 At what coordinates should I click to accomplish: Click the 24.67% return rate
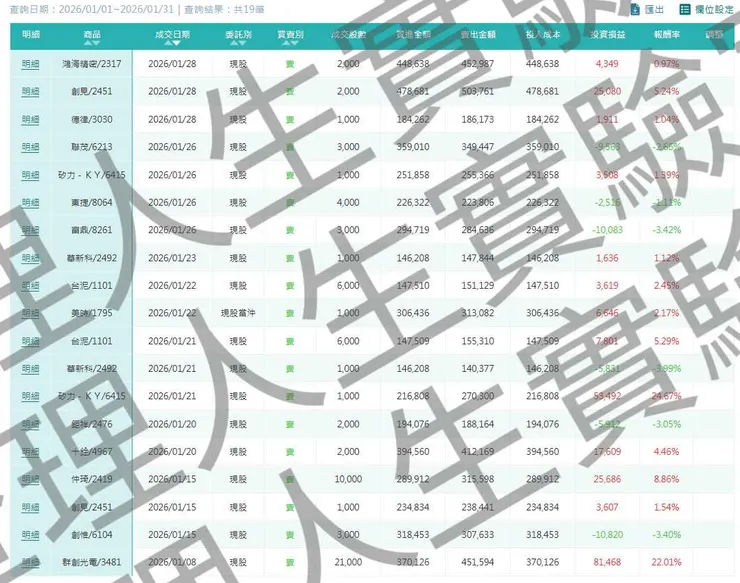click(x=666, y=396)
